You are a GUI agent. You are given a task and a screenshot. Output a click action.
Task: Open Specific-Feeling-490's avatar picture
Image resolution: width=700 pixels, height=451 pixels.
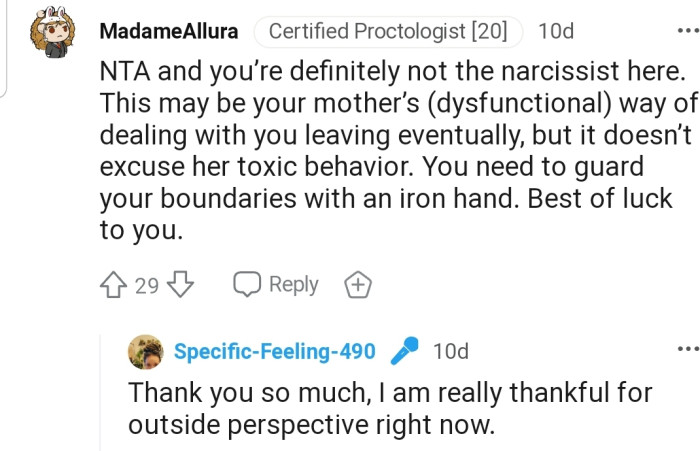coord(146,352)
